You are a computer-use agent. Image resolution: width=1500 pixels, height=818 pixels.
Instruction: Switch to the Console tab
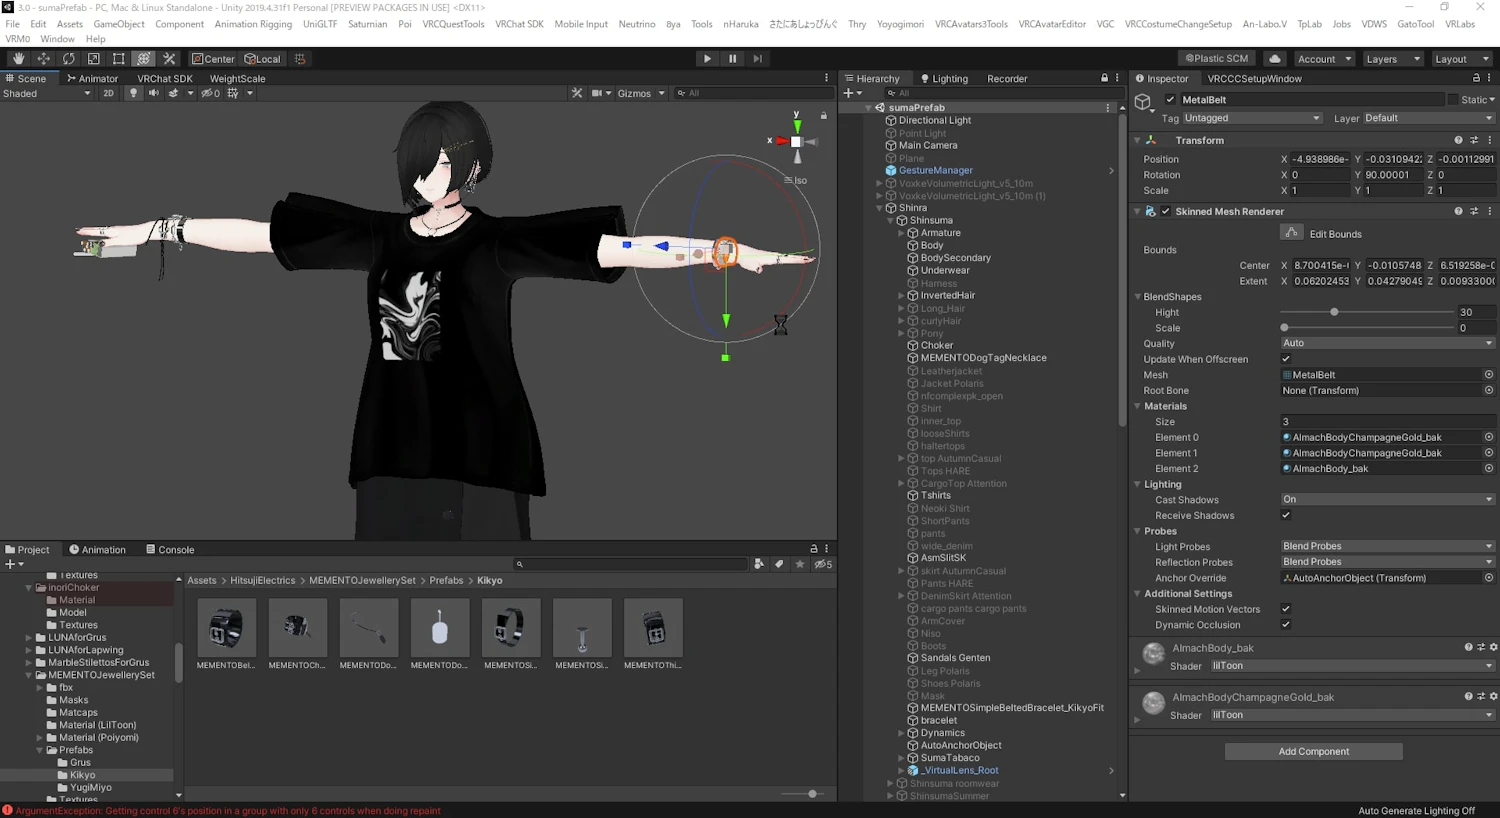coord(170,550)
